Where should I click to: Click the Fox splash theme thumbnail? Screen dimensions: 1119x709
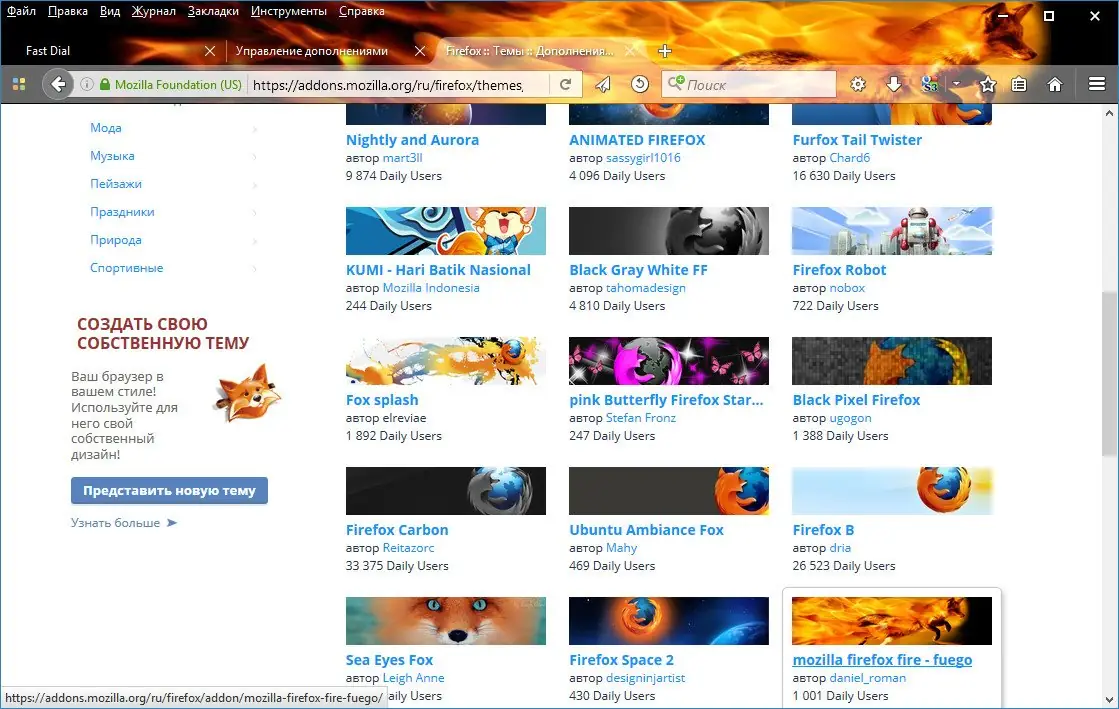pyautogui.click(x=446, y=361)
